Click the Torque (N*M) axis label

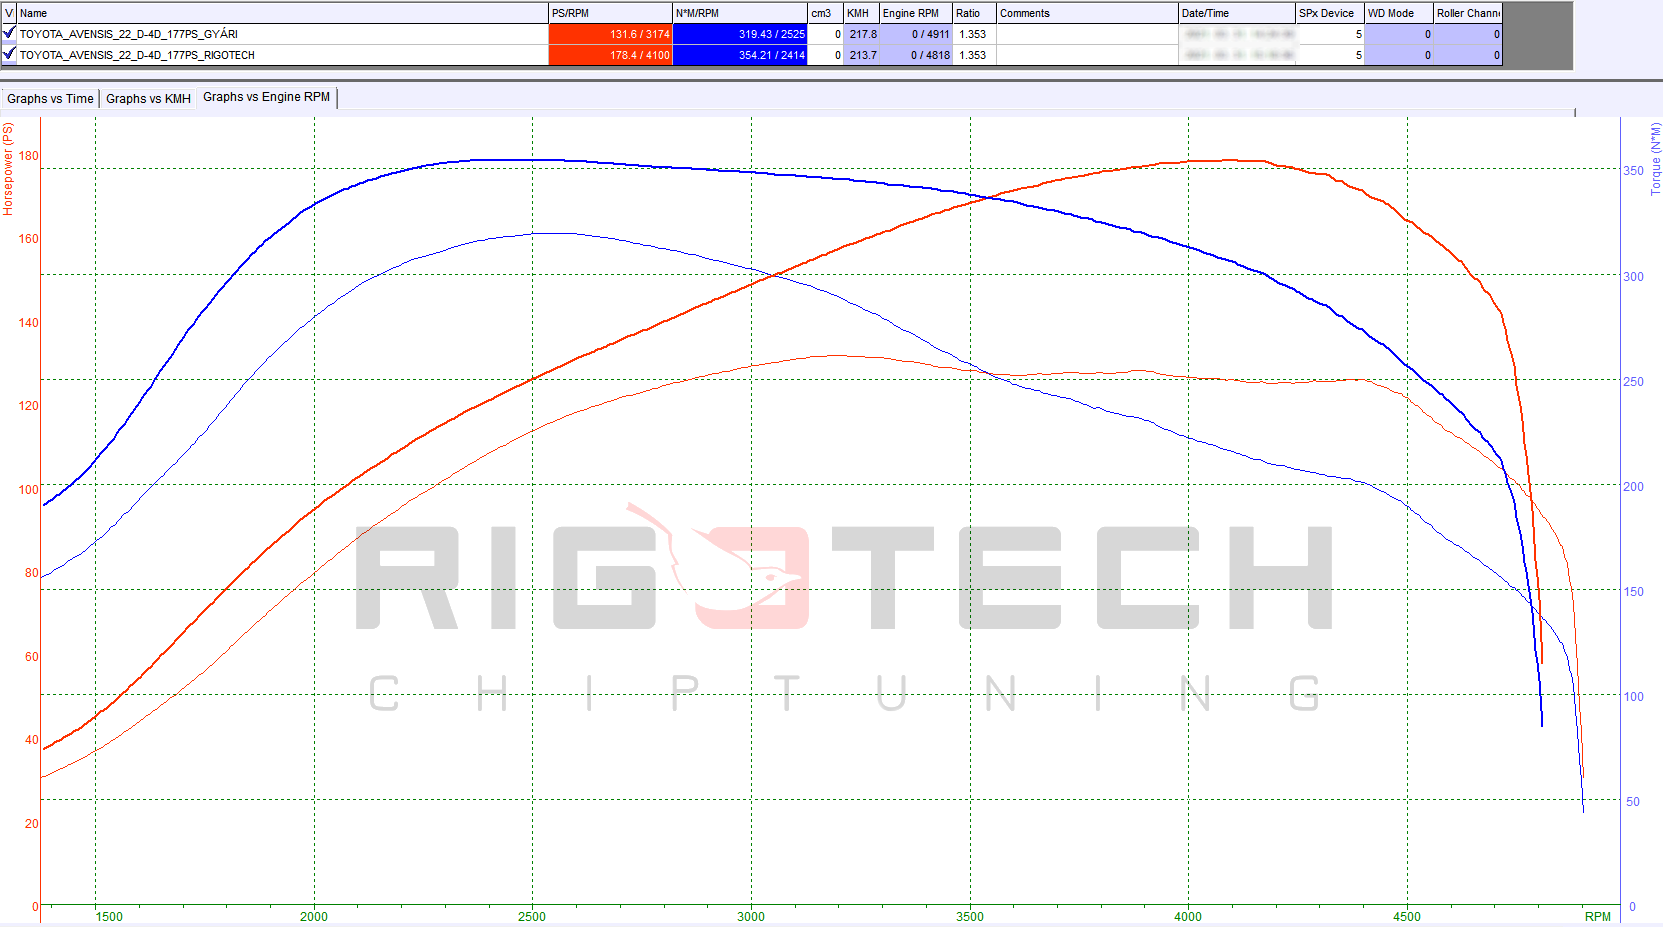click(x=1656, y=159)
